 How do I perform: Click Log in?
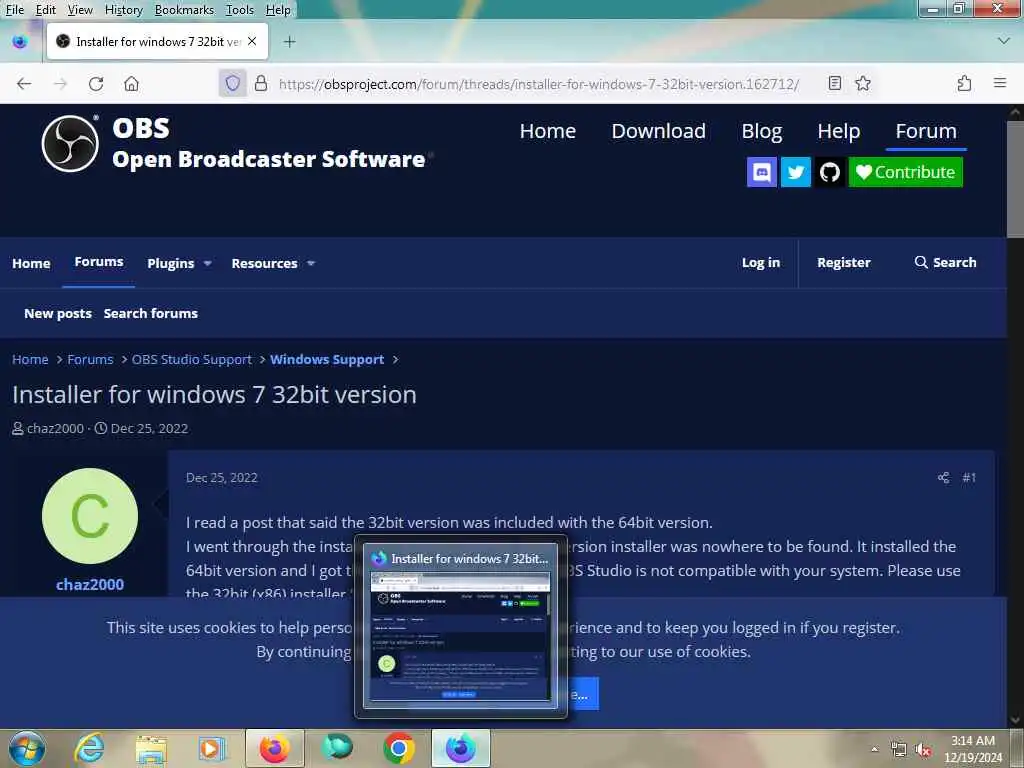click(761, 262)
